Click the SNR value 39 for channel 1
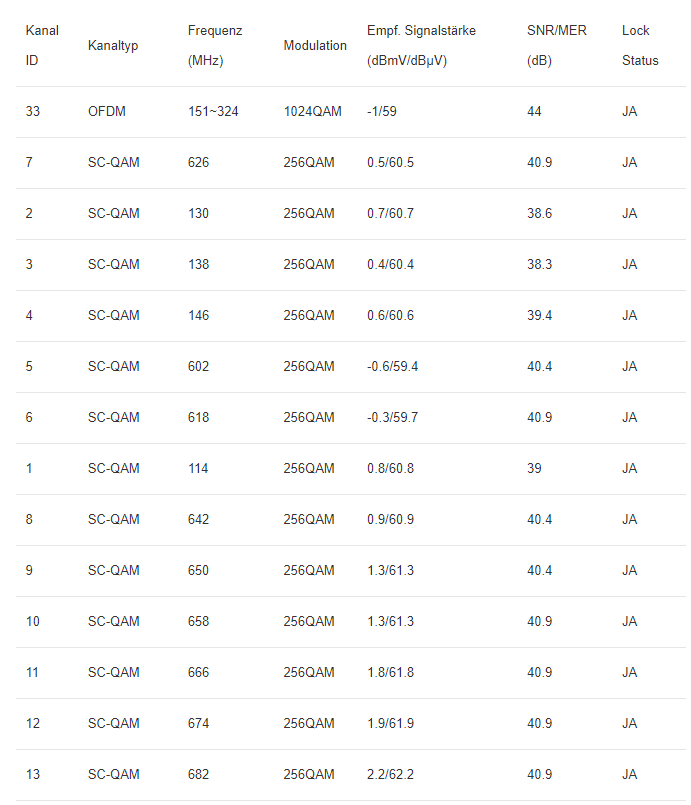 point(534,468)
